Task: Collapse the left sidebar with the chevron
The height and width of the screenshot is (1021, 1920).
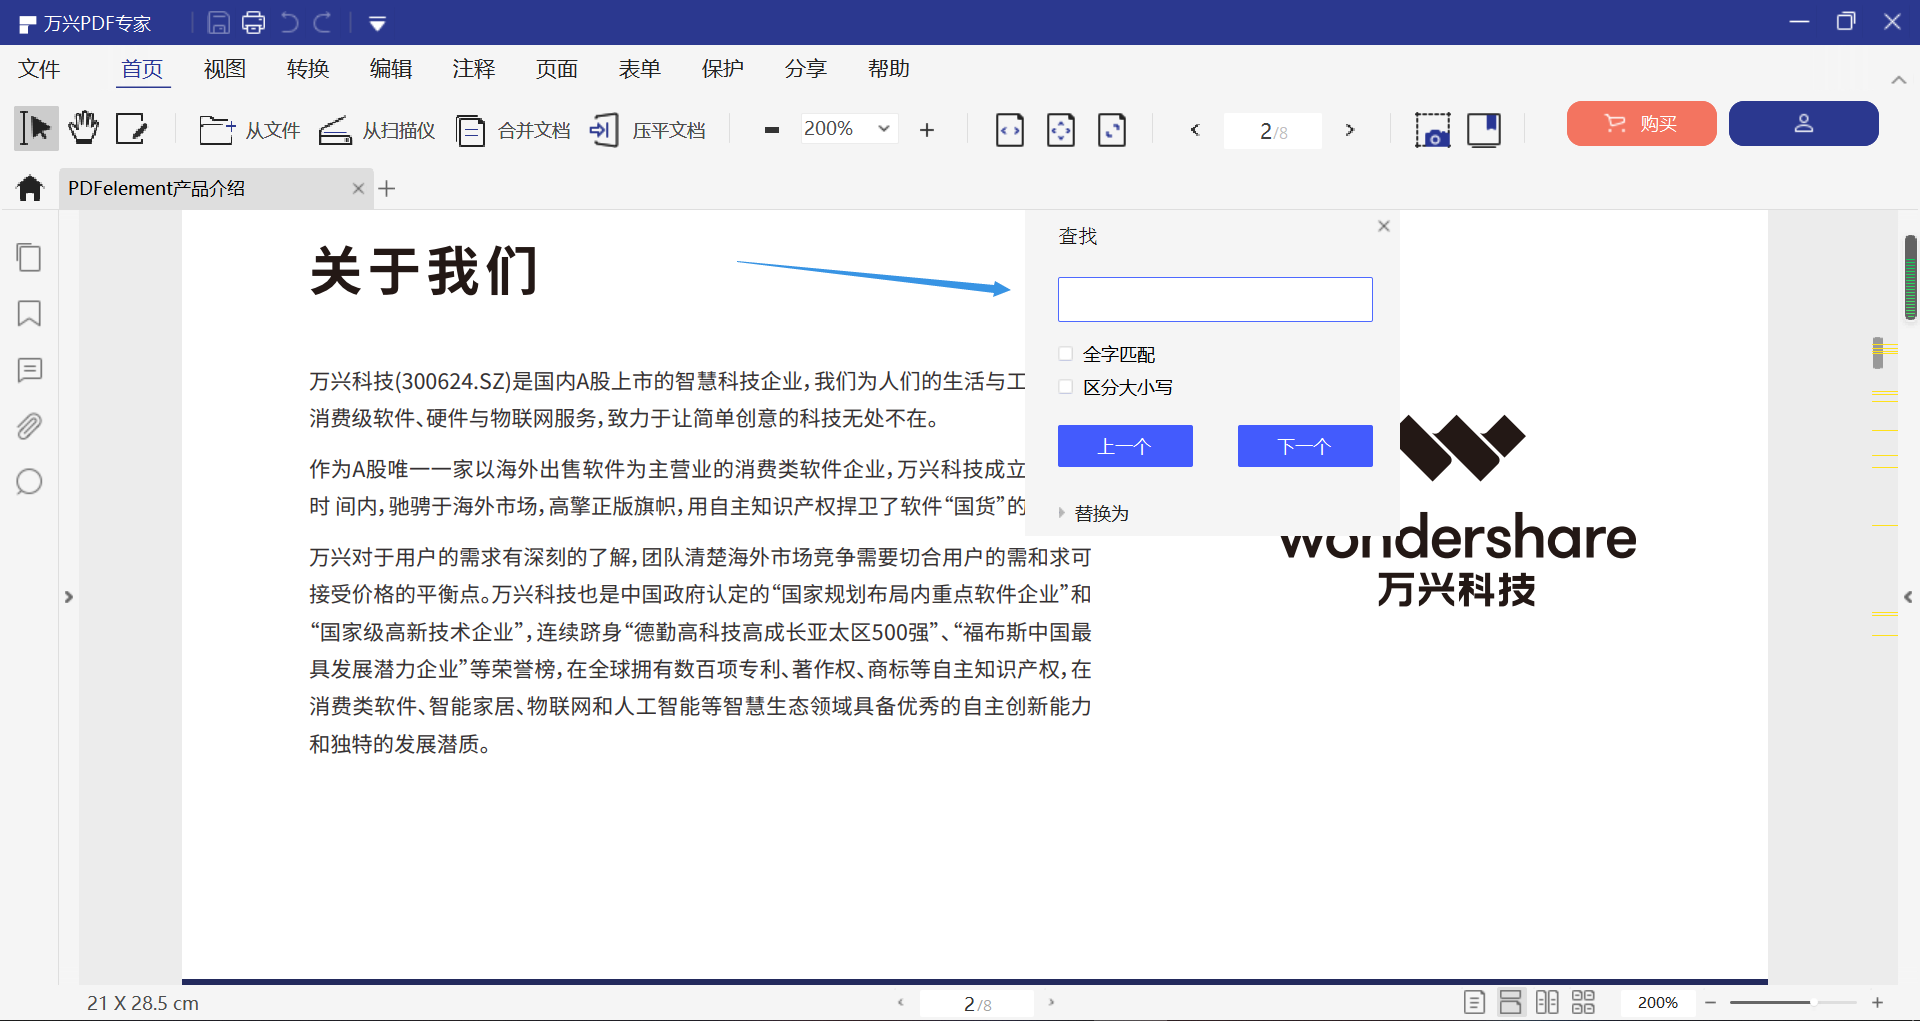Action: click(68, 597)
